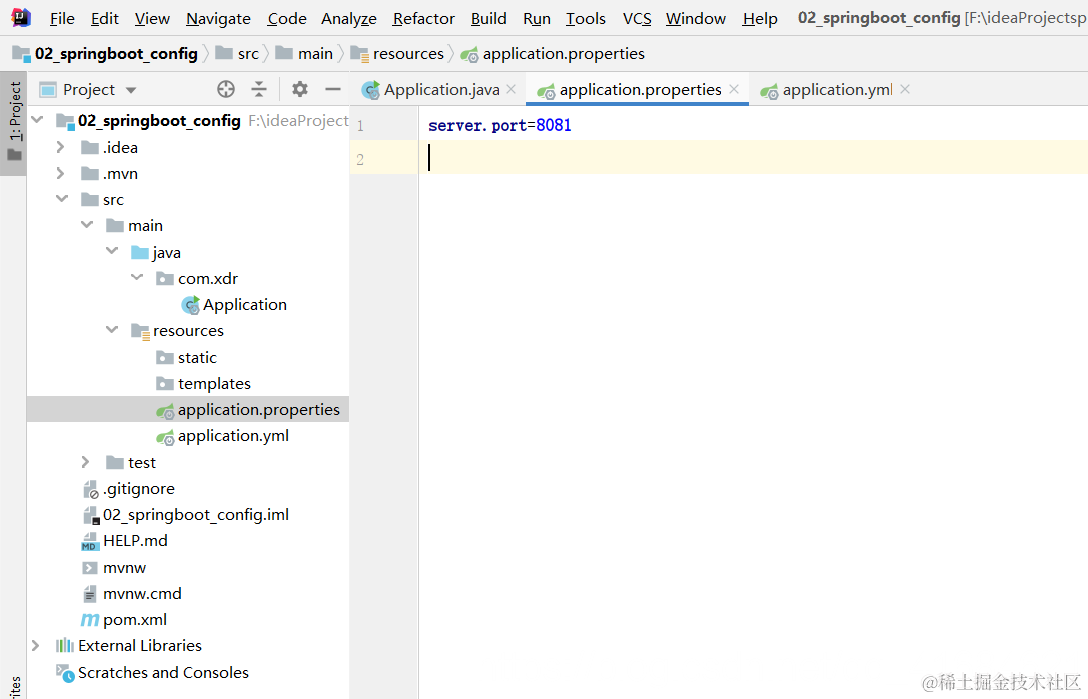Close the application.properties tab
Image resolution: width=1088 pixels, height=699 pixels.
734,89
